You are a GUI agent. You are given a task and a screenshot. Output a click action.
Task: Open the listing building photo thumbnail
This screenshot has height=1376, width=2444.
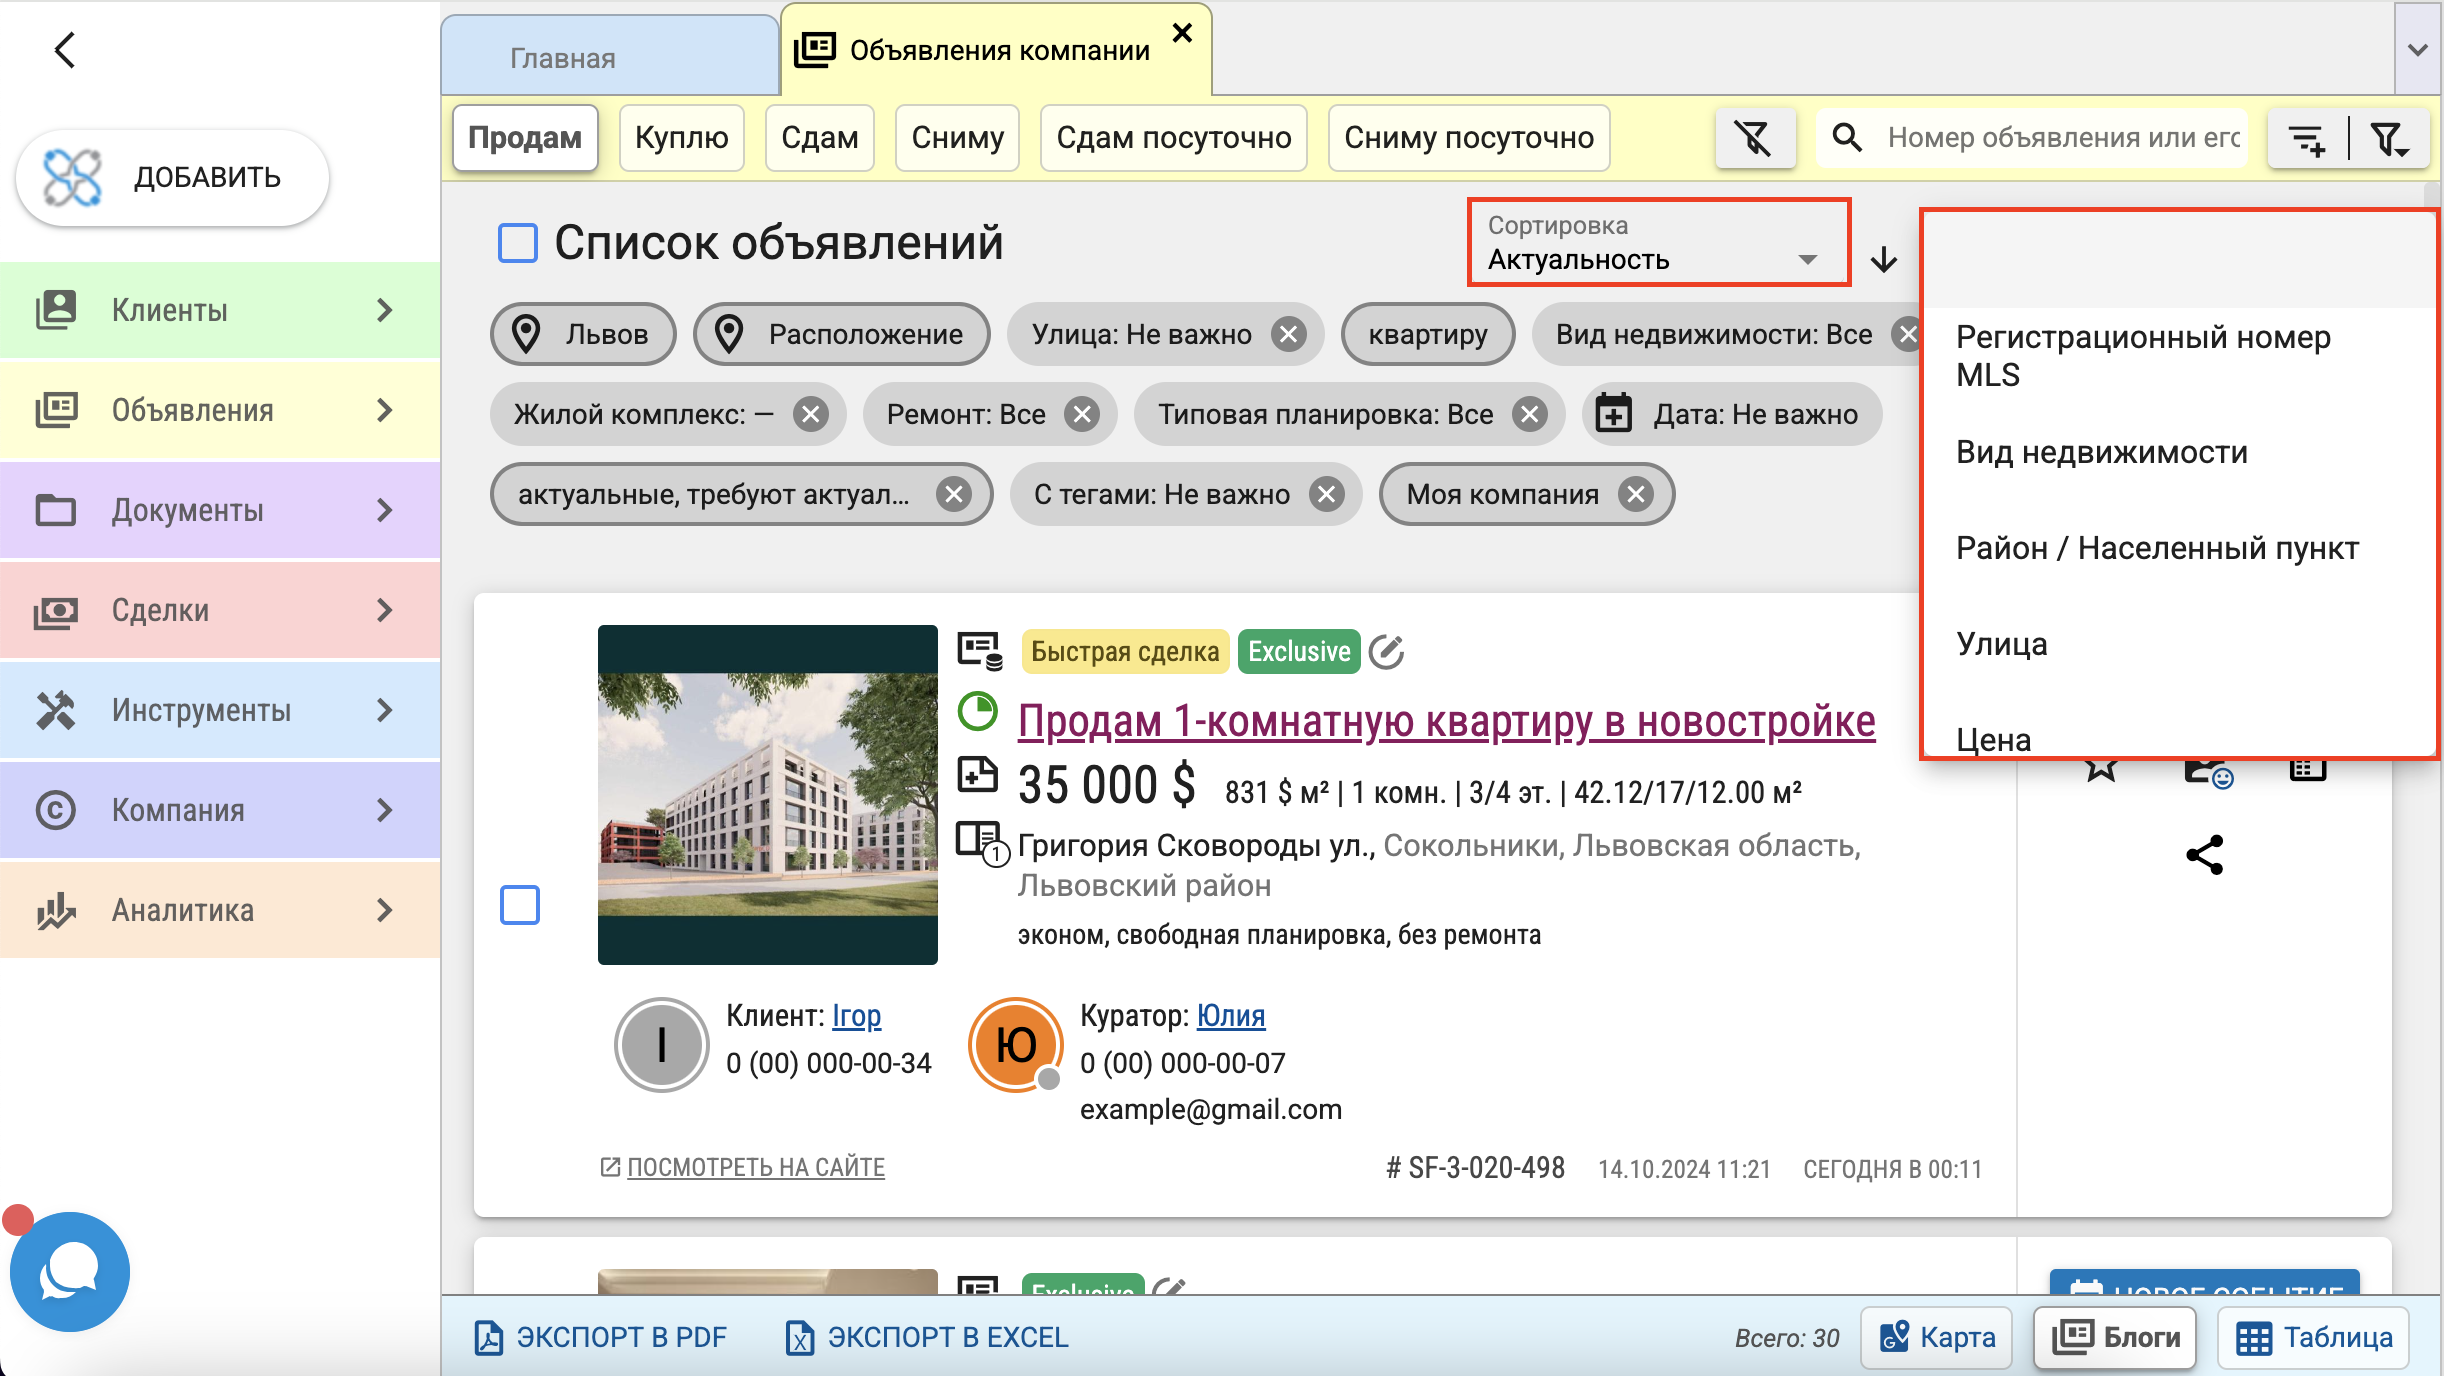pos(768,795)
